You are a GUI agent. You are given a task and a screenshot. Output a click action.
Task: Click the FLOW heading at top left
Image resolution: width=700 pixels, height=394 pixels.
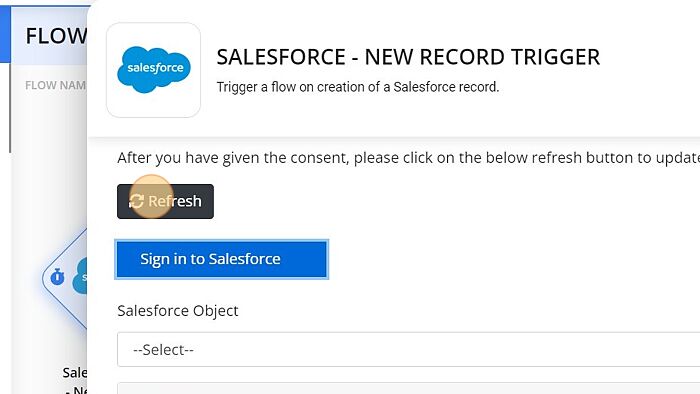click(x=56, y=36)
